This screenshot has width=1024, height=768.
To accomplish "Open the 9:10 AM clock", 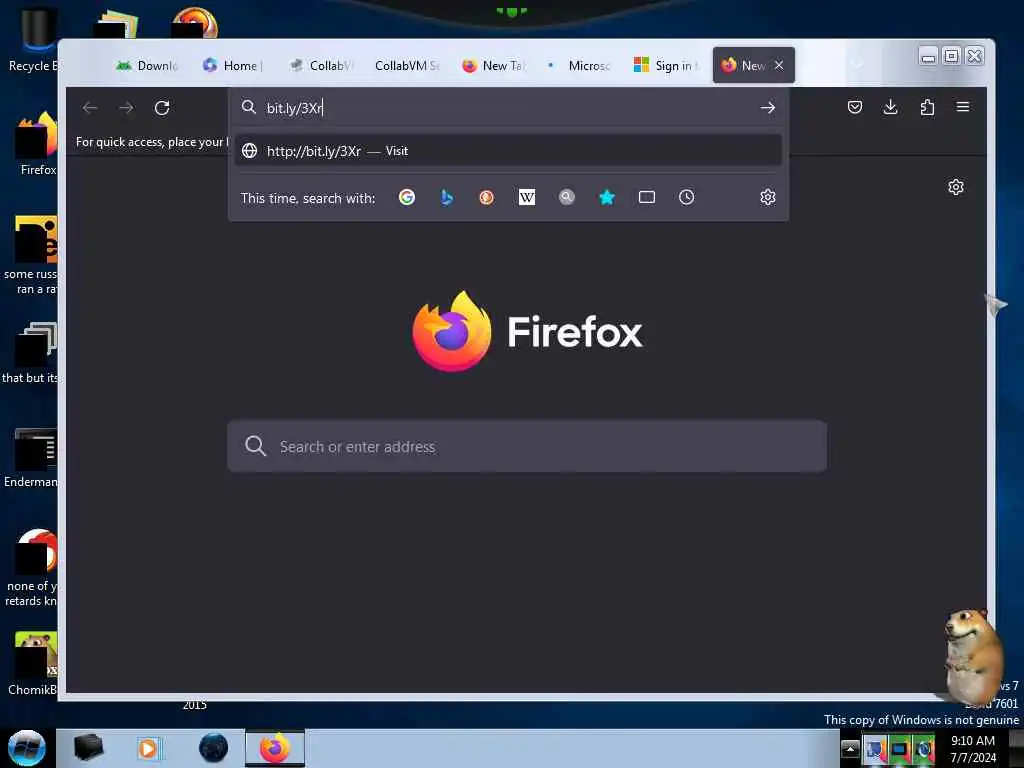I will tap(972, 748).
